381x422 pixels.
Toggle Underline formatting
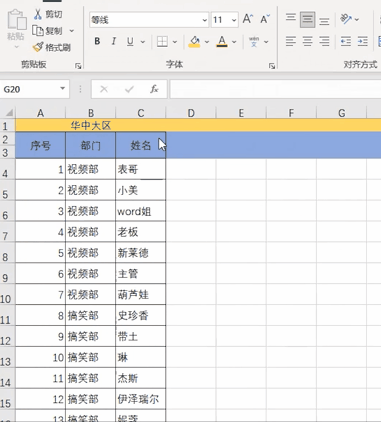130,42
